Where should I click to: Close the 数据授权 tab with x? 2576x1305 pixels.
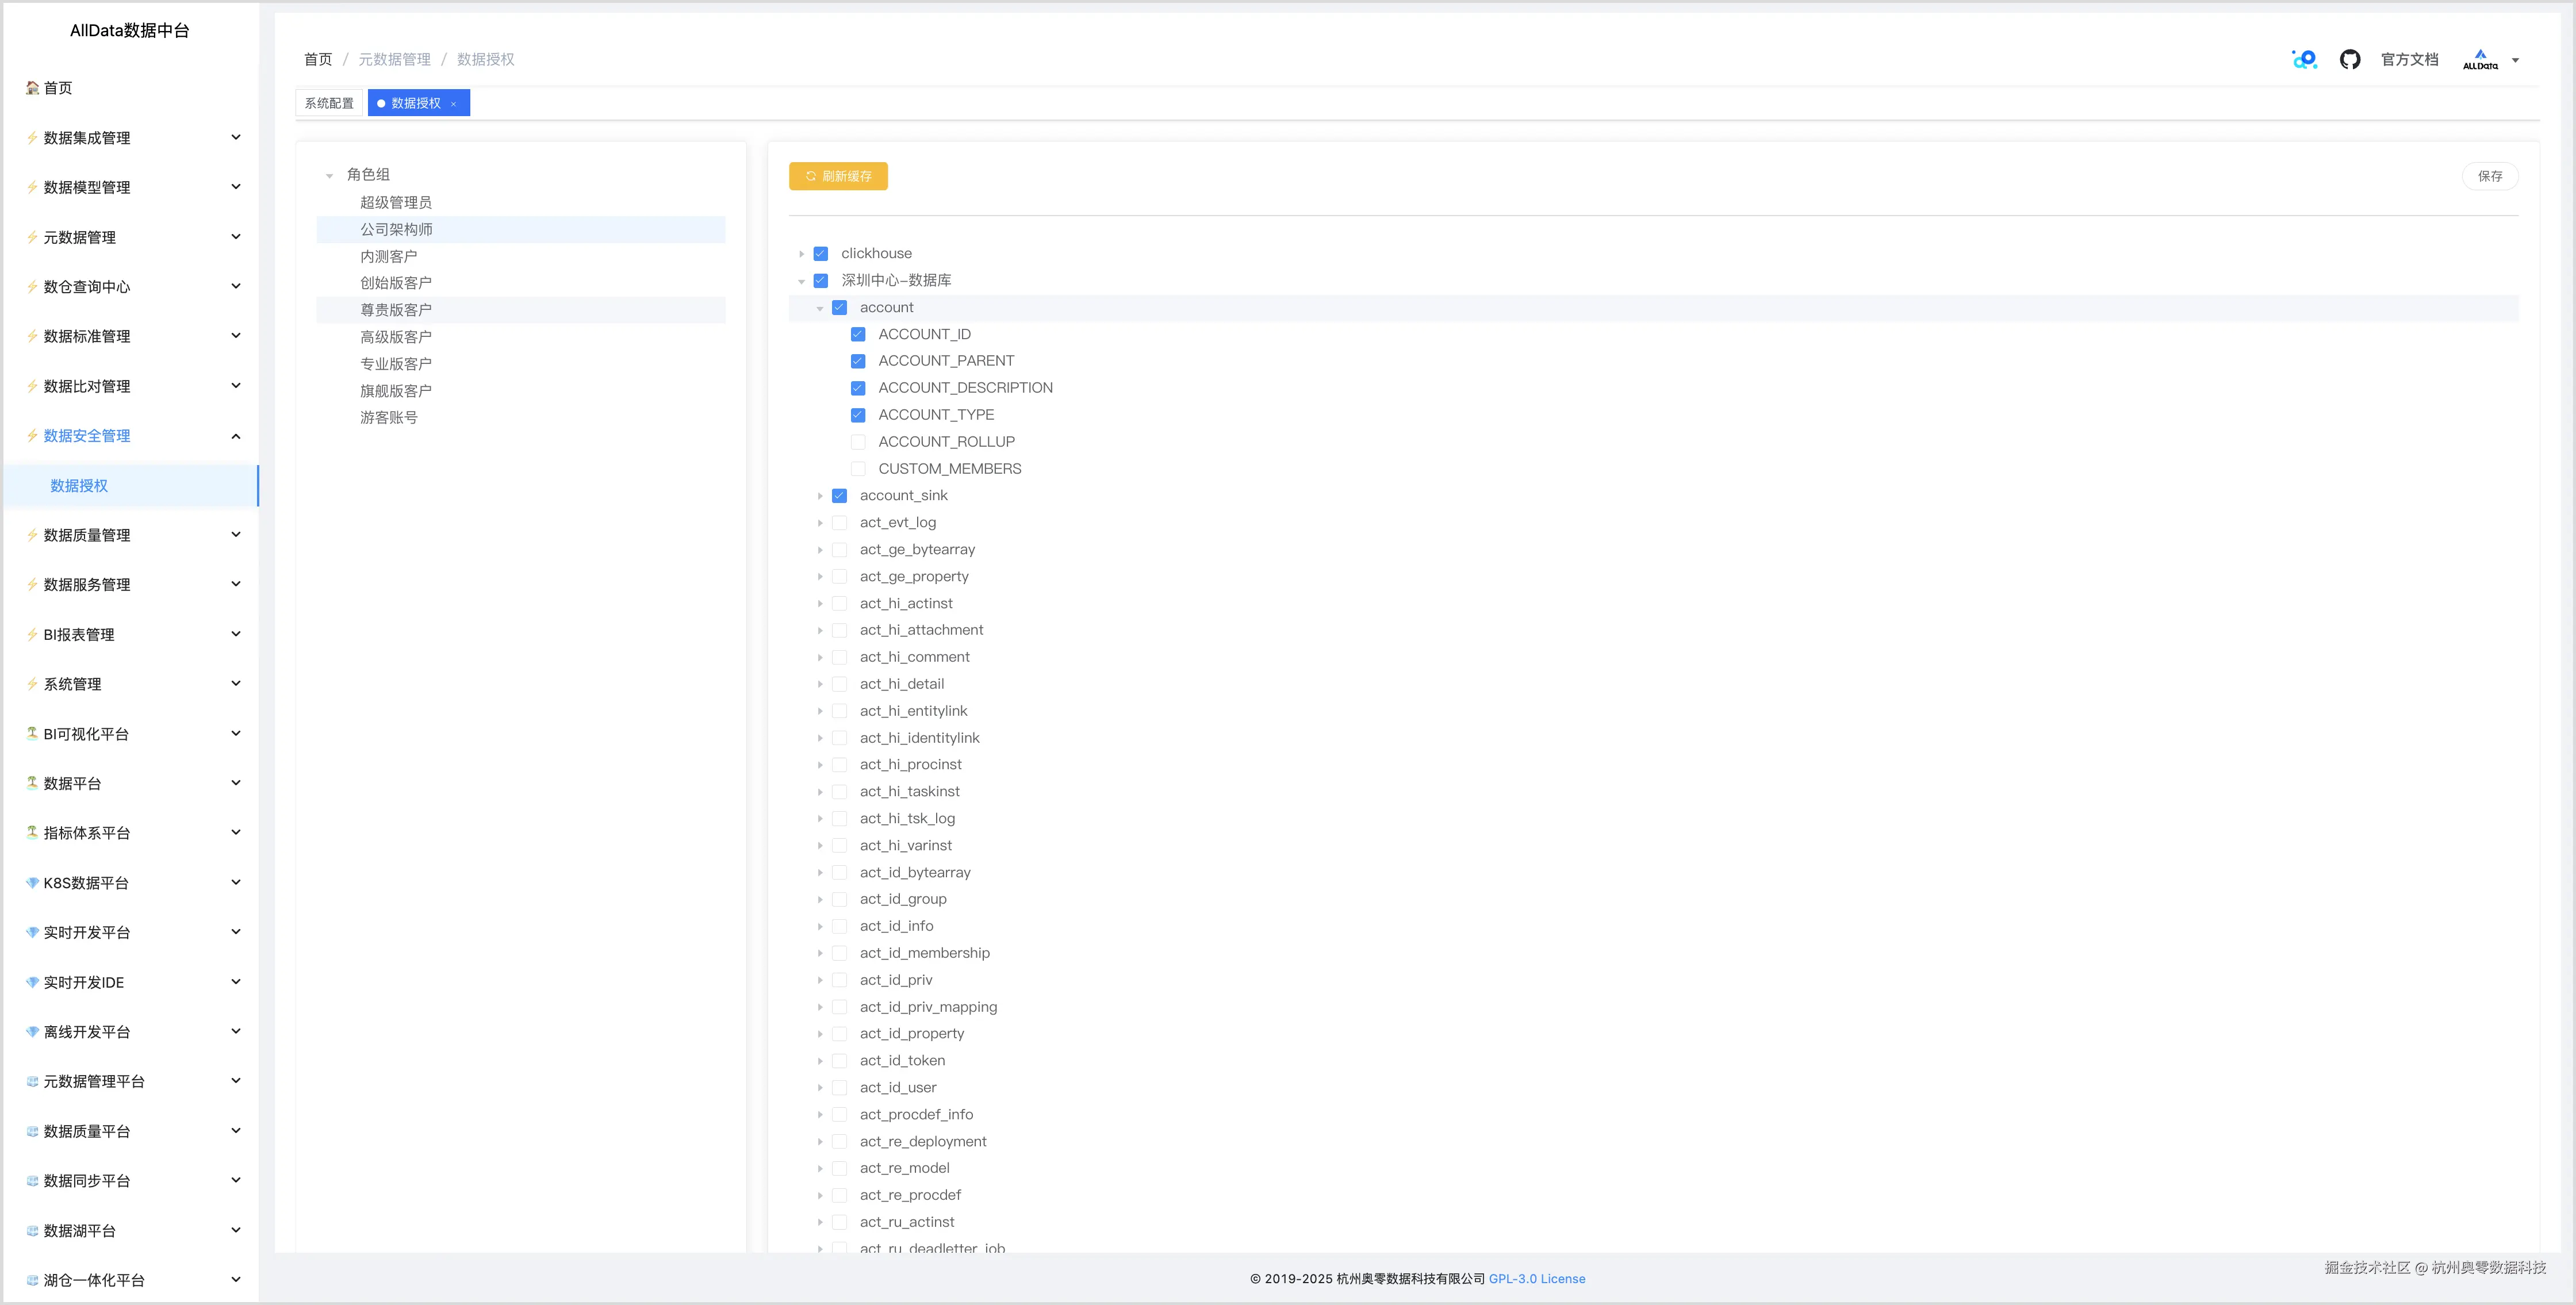pos(453,104)
